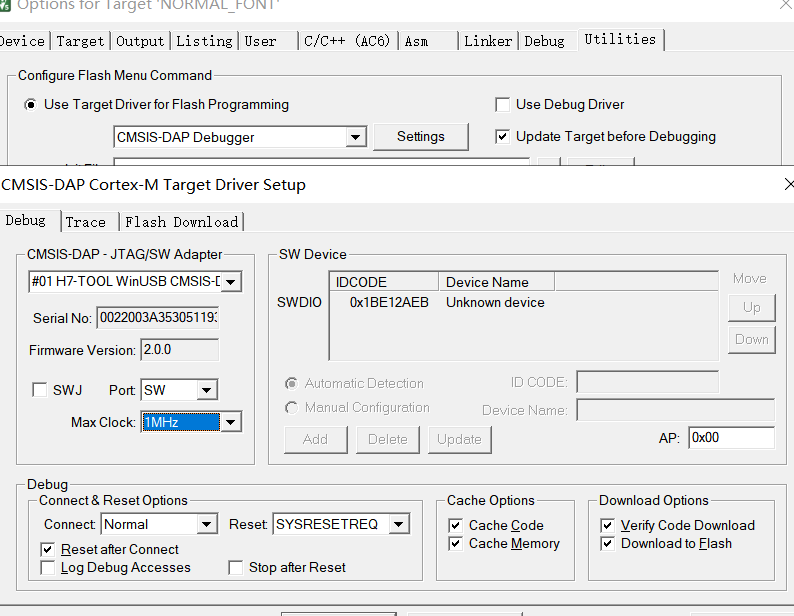Enable Stop after Reset checkbox
The height and width of the screenshot is (616, 794).
point(236,567)
